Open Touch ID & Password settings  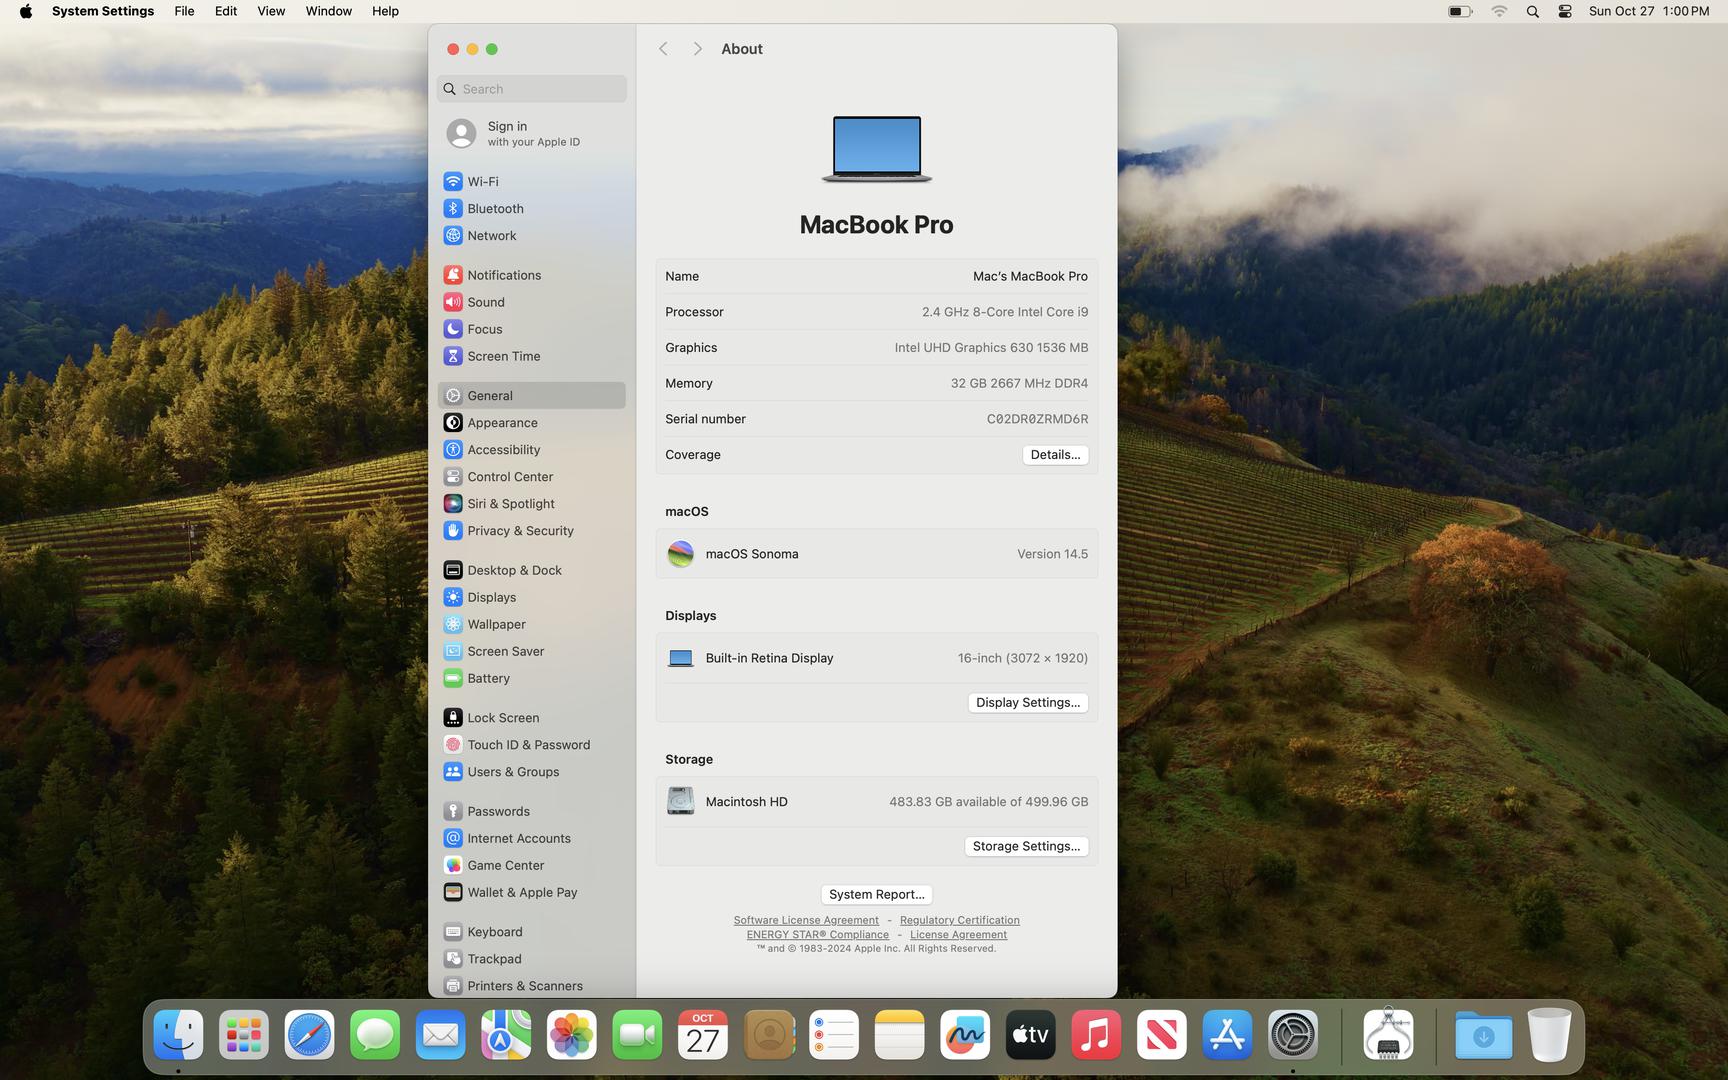coord(527,745)
